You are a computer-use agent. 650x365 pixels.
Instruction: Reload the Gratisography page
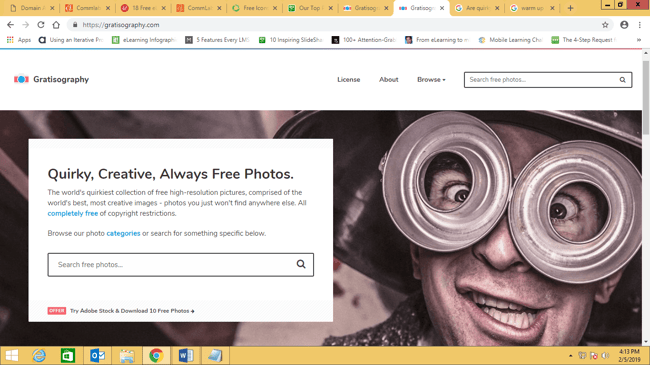click(41, 25)
